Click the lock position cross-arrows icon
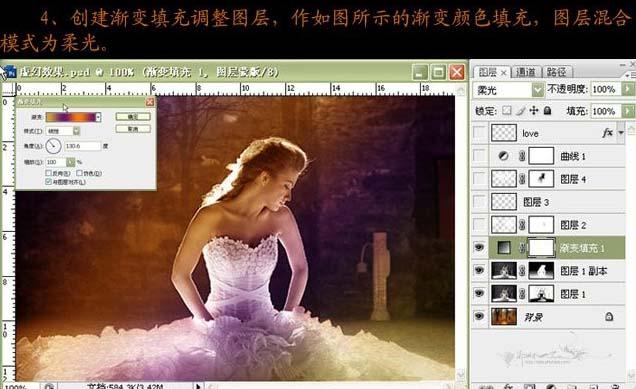 tap(534, 110)
